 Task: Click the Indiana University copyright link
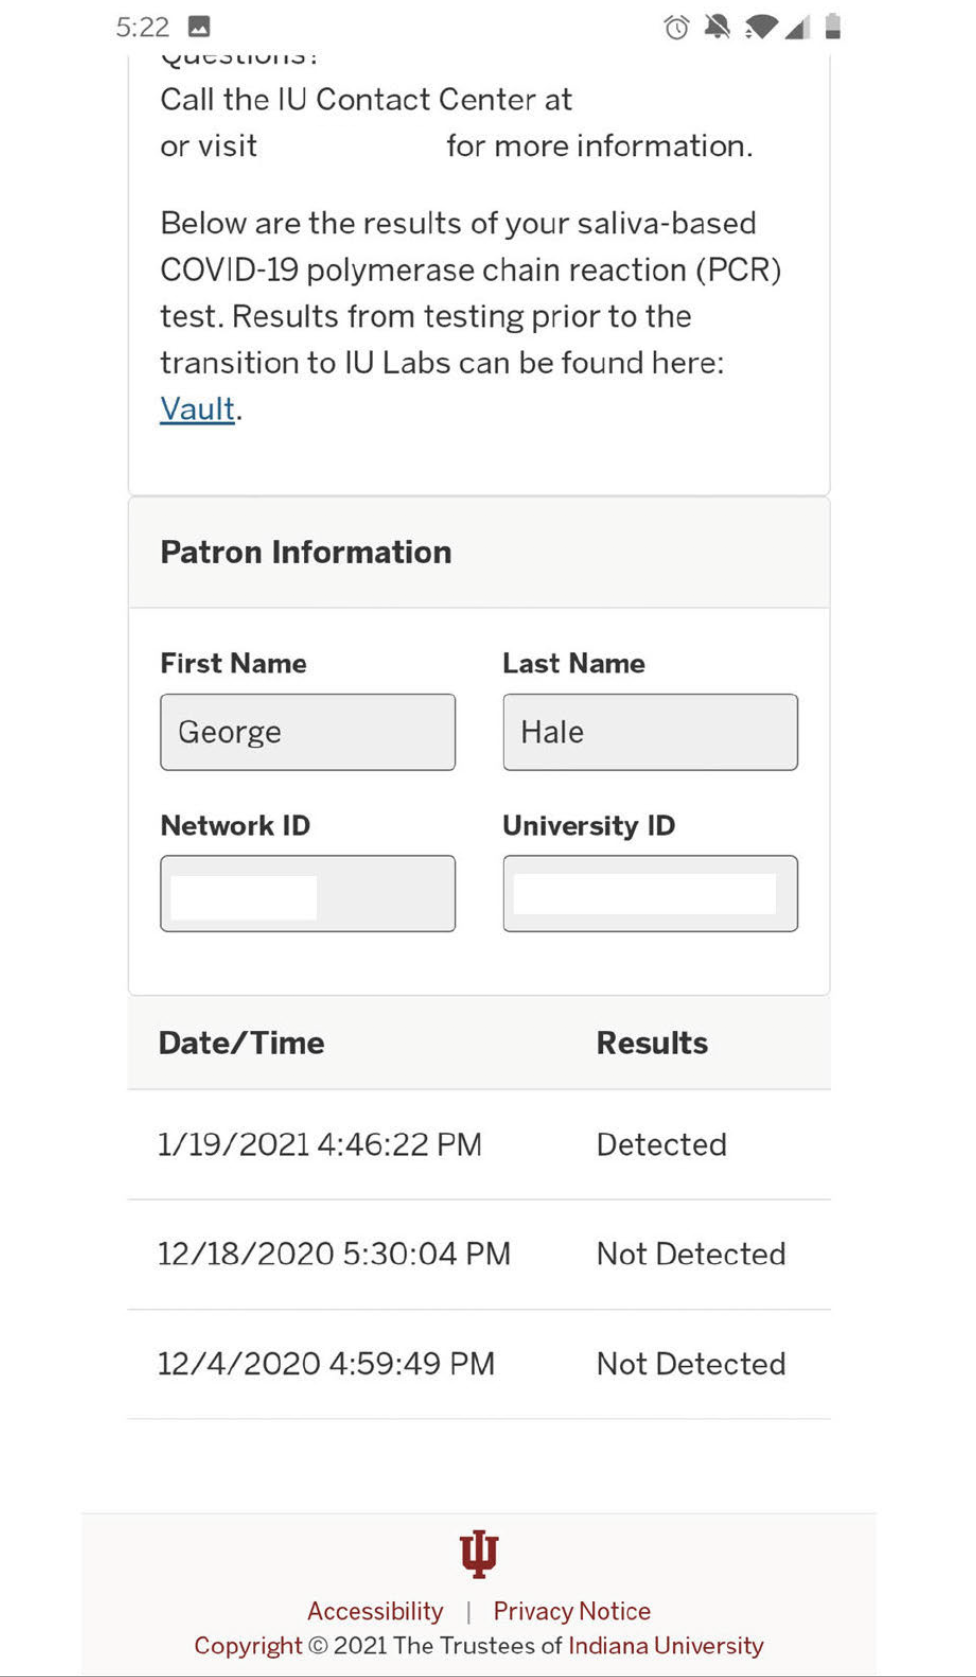tap(666, 1646)
